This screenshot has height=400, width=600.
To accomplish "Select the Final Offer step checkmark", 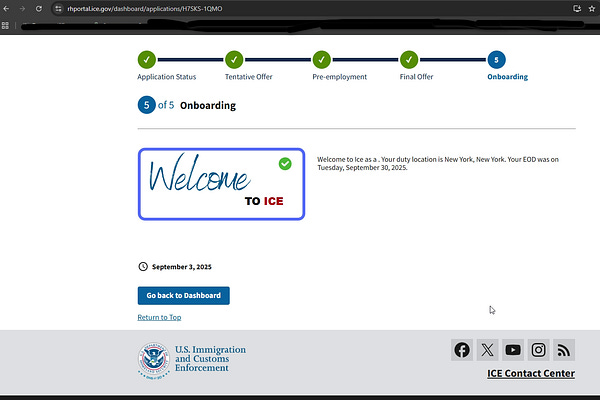I will [409, 59].
